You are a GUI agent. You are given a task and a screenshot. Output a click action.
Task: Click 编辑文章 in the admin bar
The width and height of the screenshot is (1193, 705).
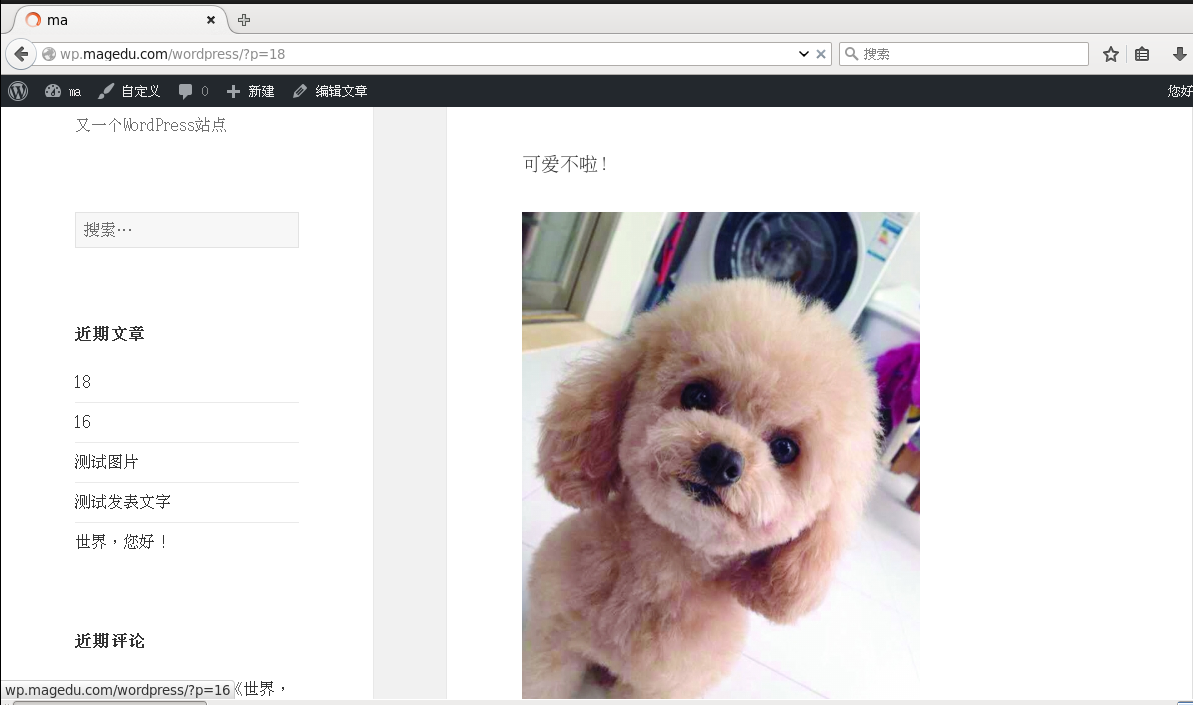[330, 91]
